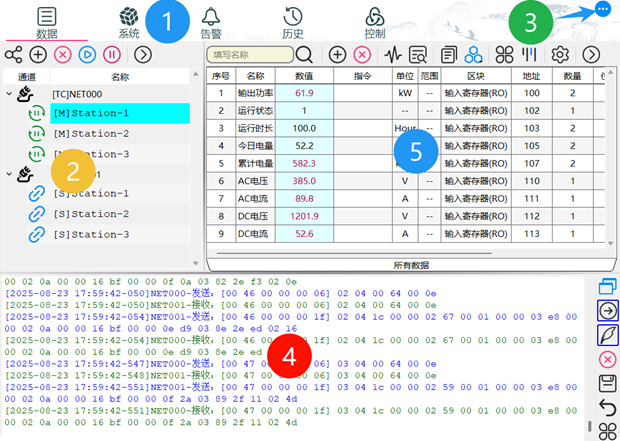Image resolution: width=620 pixels, height=441 pixels.
Task: Click the cascade windows icon beside the log
Action: [607, 286]
